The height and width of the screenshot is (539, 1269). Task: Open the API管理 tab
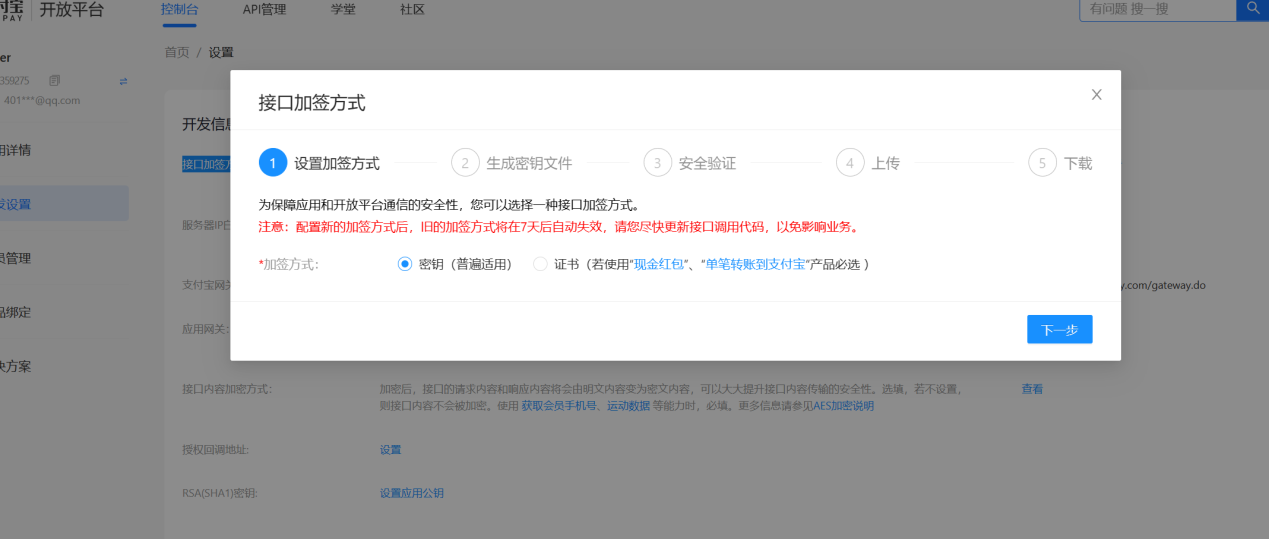click(264, 10)
